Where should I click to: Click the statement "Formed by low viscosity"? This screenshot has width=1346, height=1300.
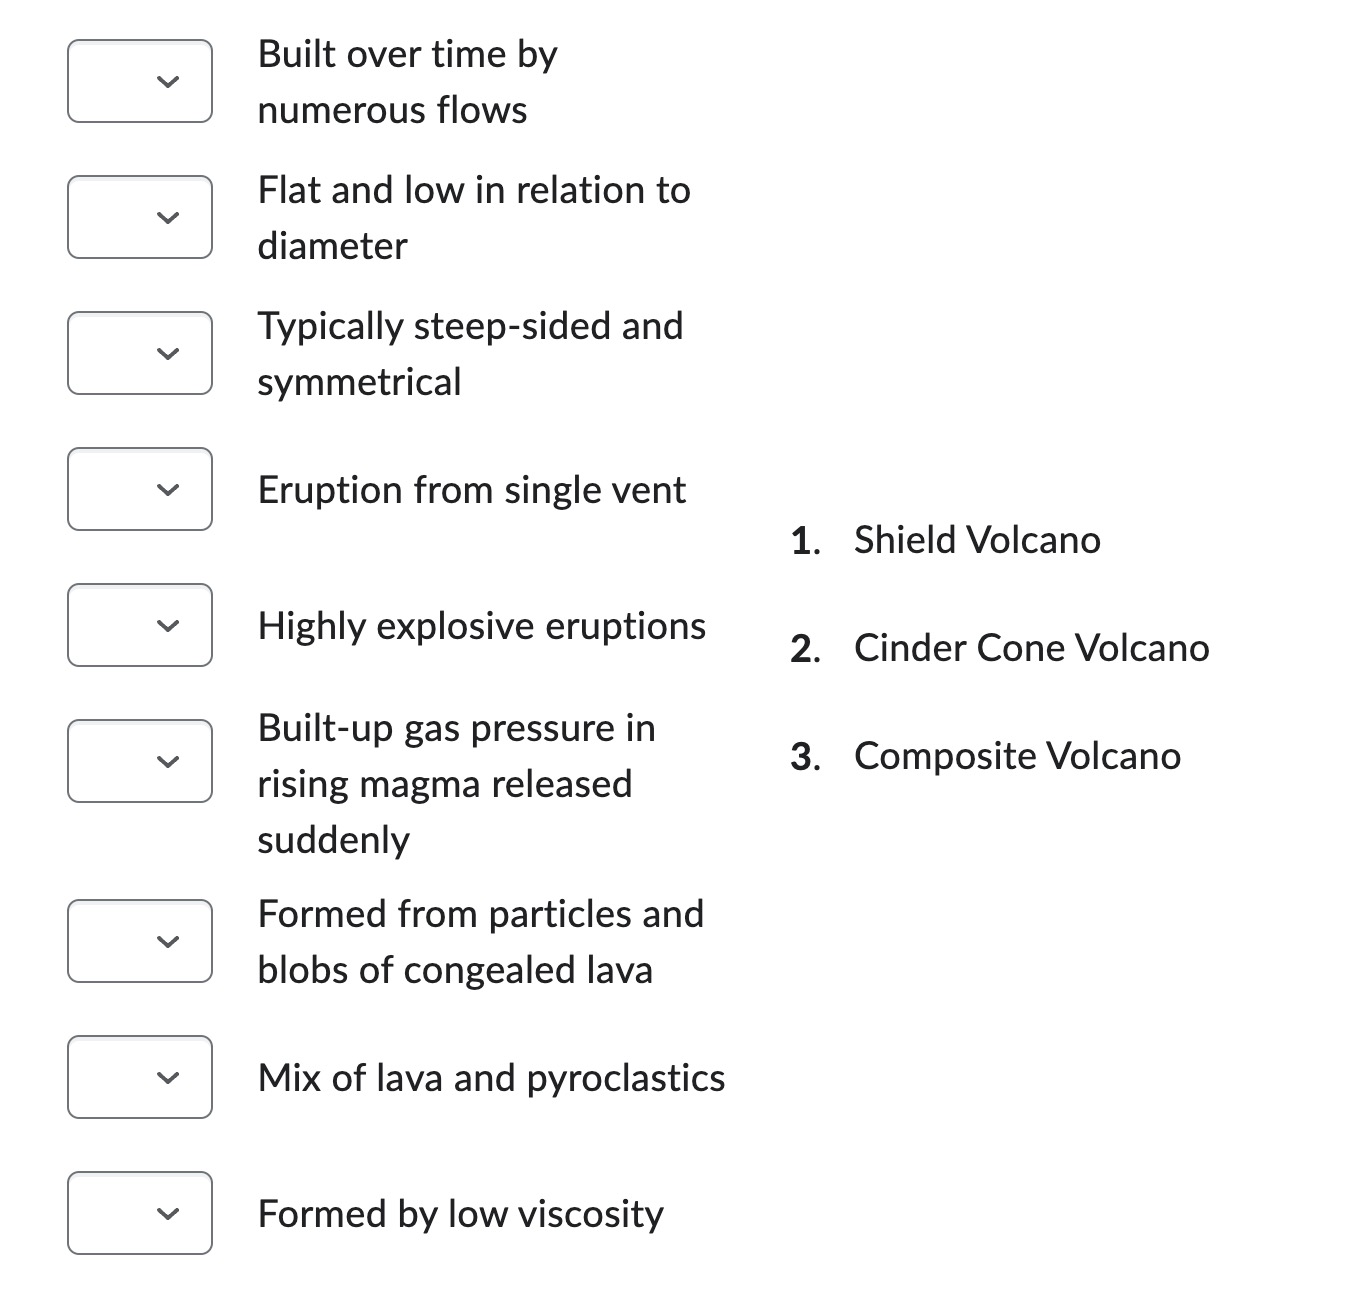[460, 1213]
